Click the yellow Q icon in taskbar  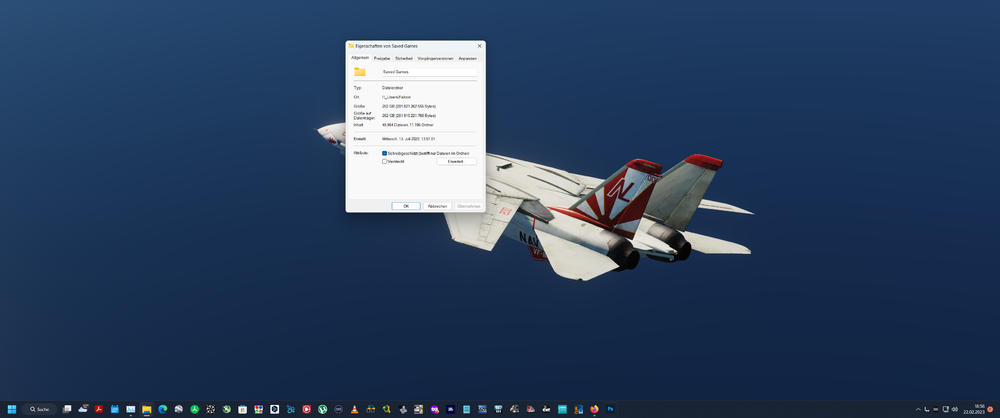(386, 409)
